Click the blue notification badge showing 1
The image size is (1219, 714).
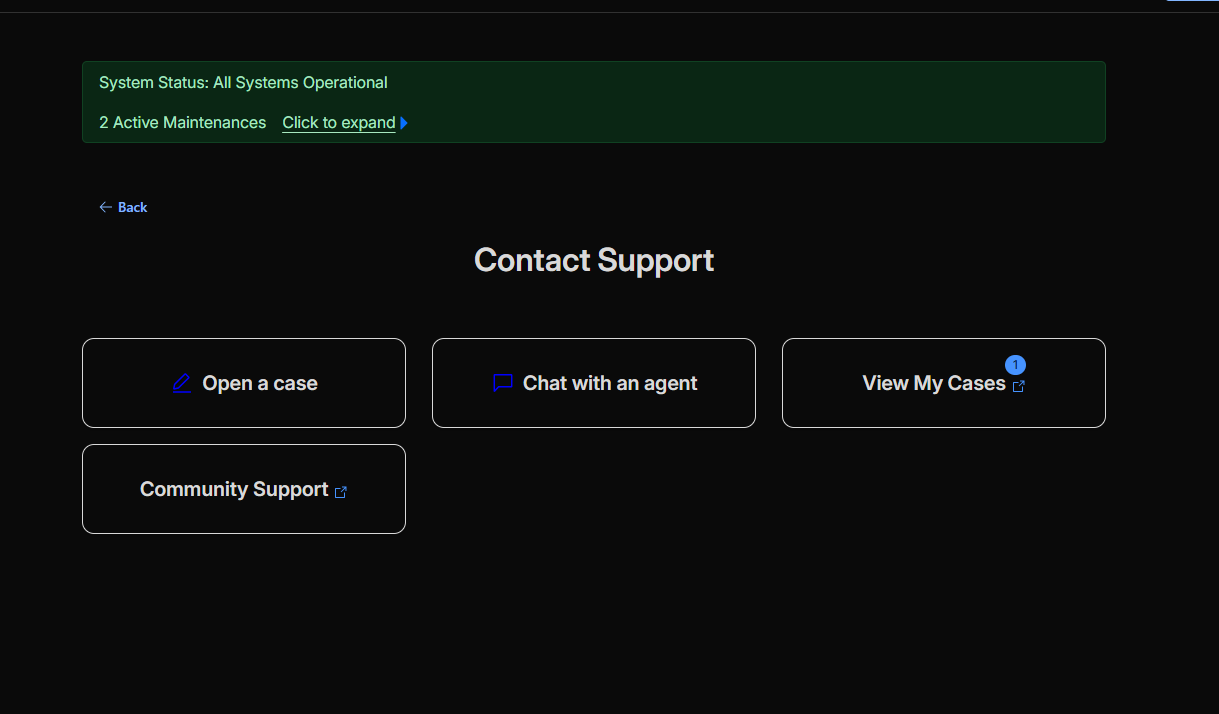point(1015,365)
